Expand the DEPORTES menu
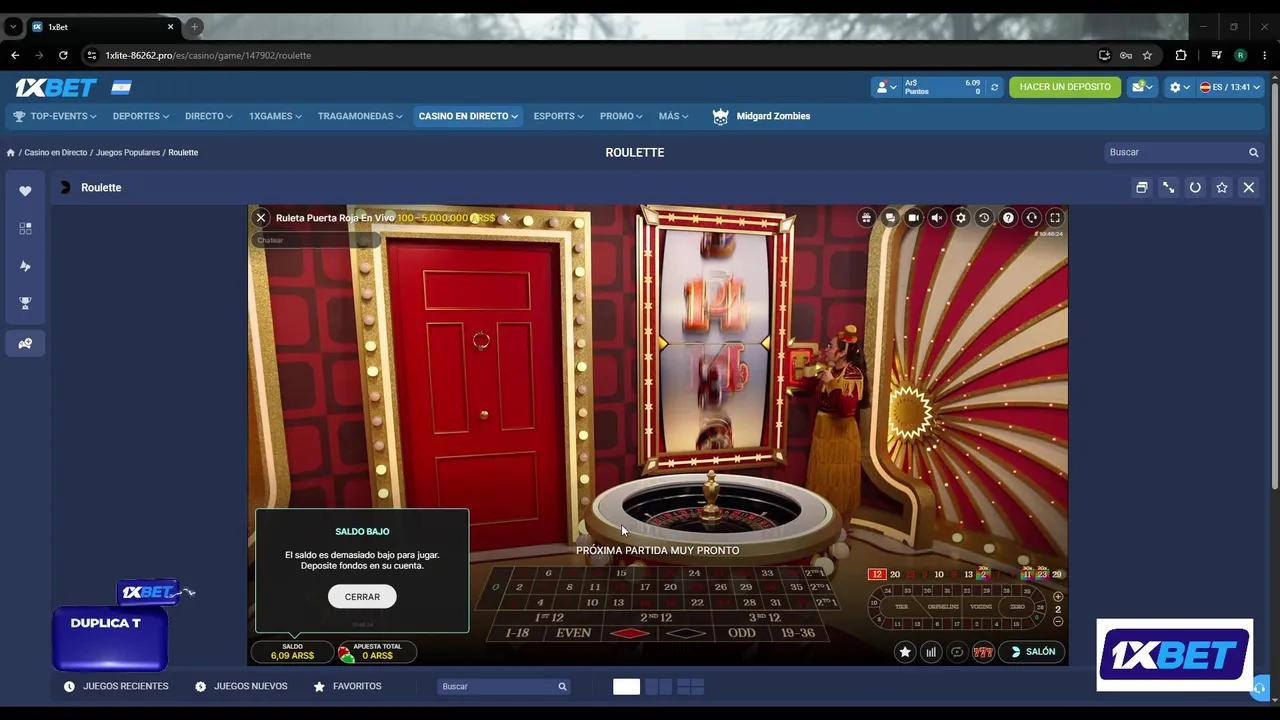Viewport: 1280px width, 720px height. (140, 116)
